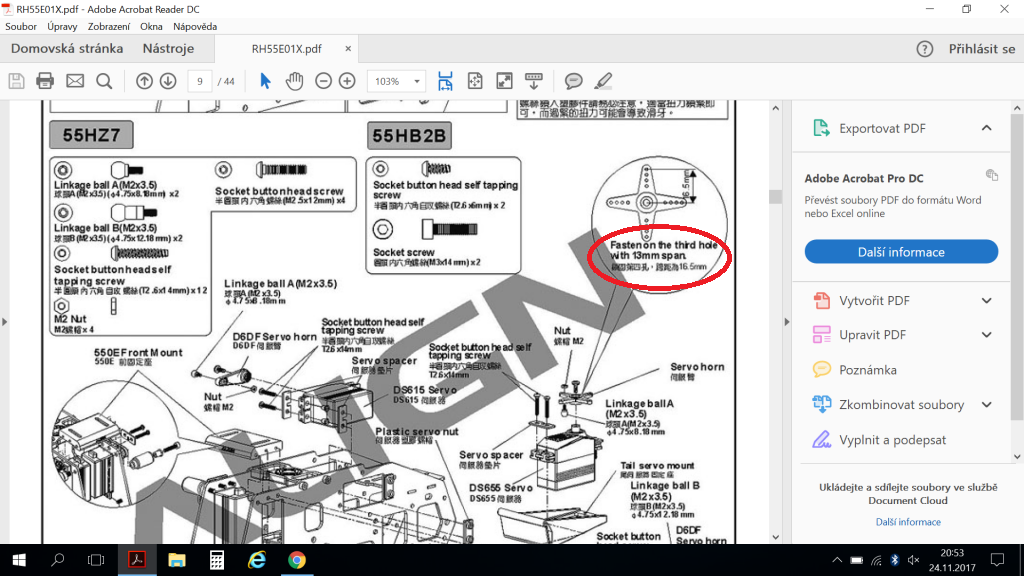Image resolution: width=1024 pixels, height=576 pixels.
Task: Go to previous page arrow
Action: 145,81
